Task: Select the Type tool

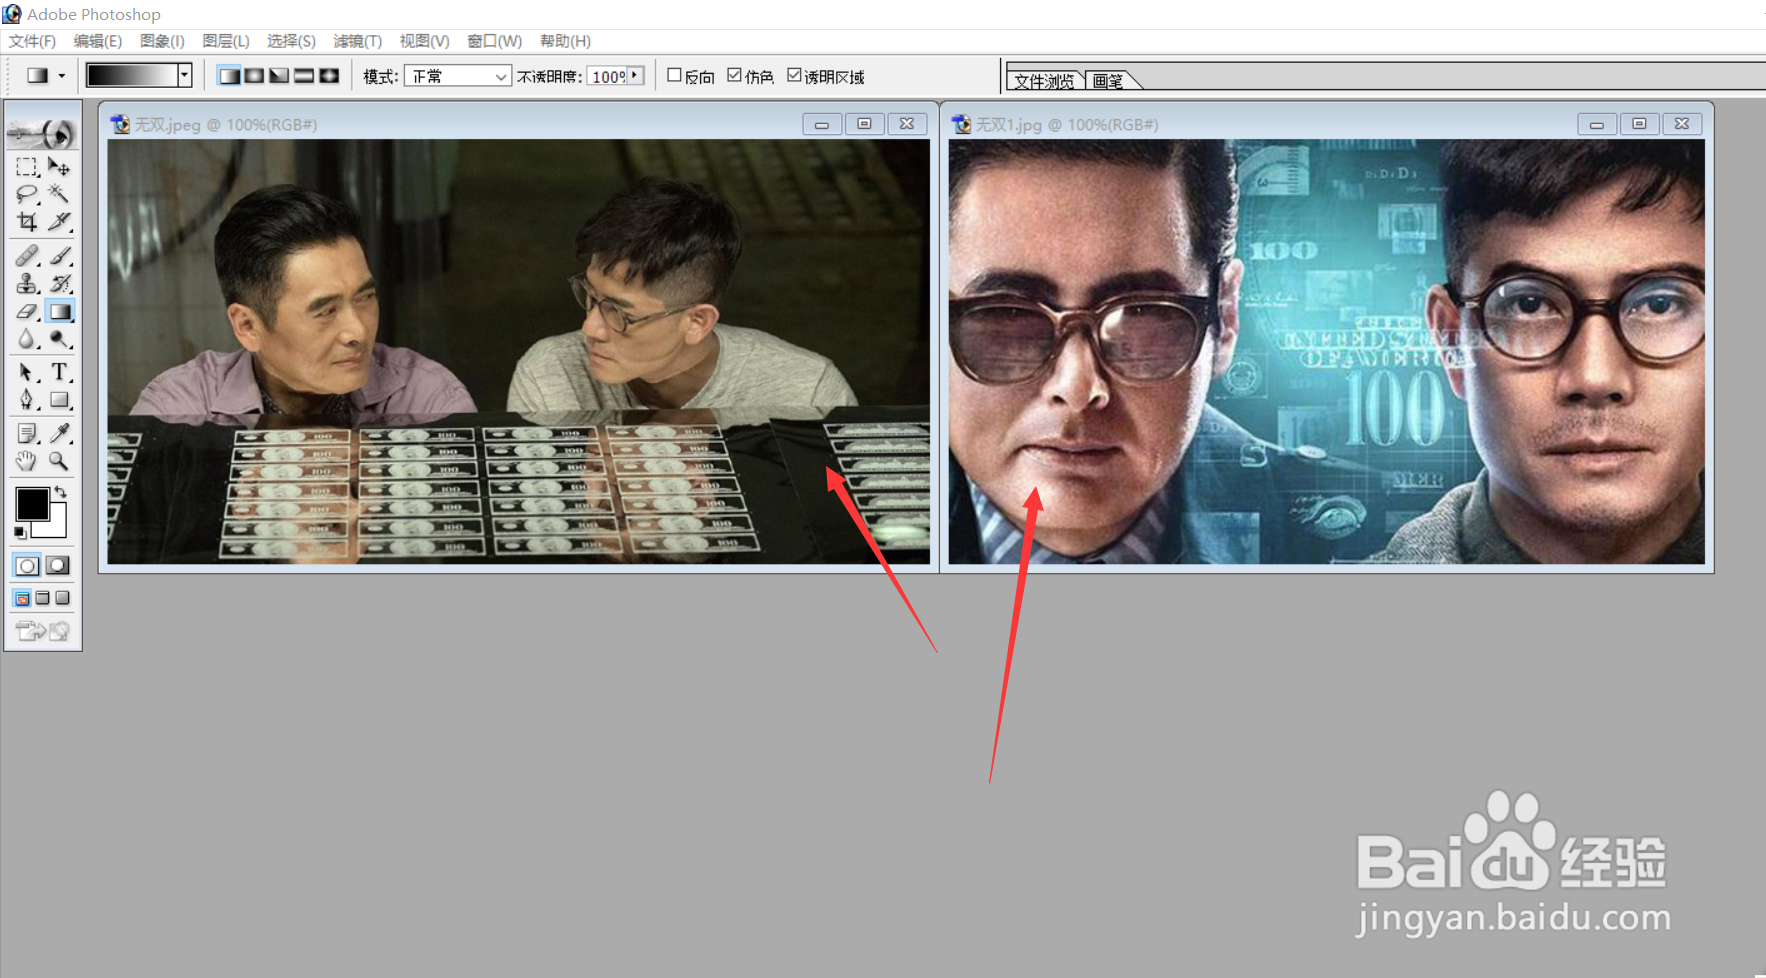Action: click(x=59, y=372)
